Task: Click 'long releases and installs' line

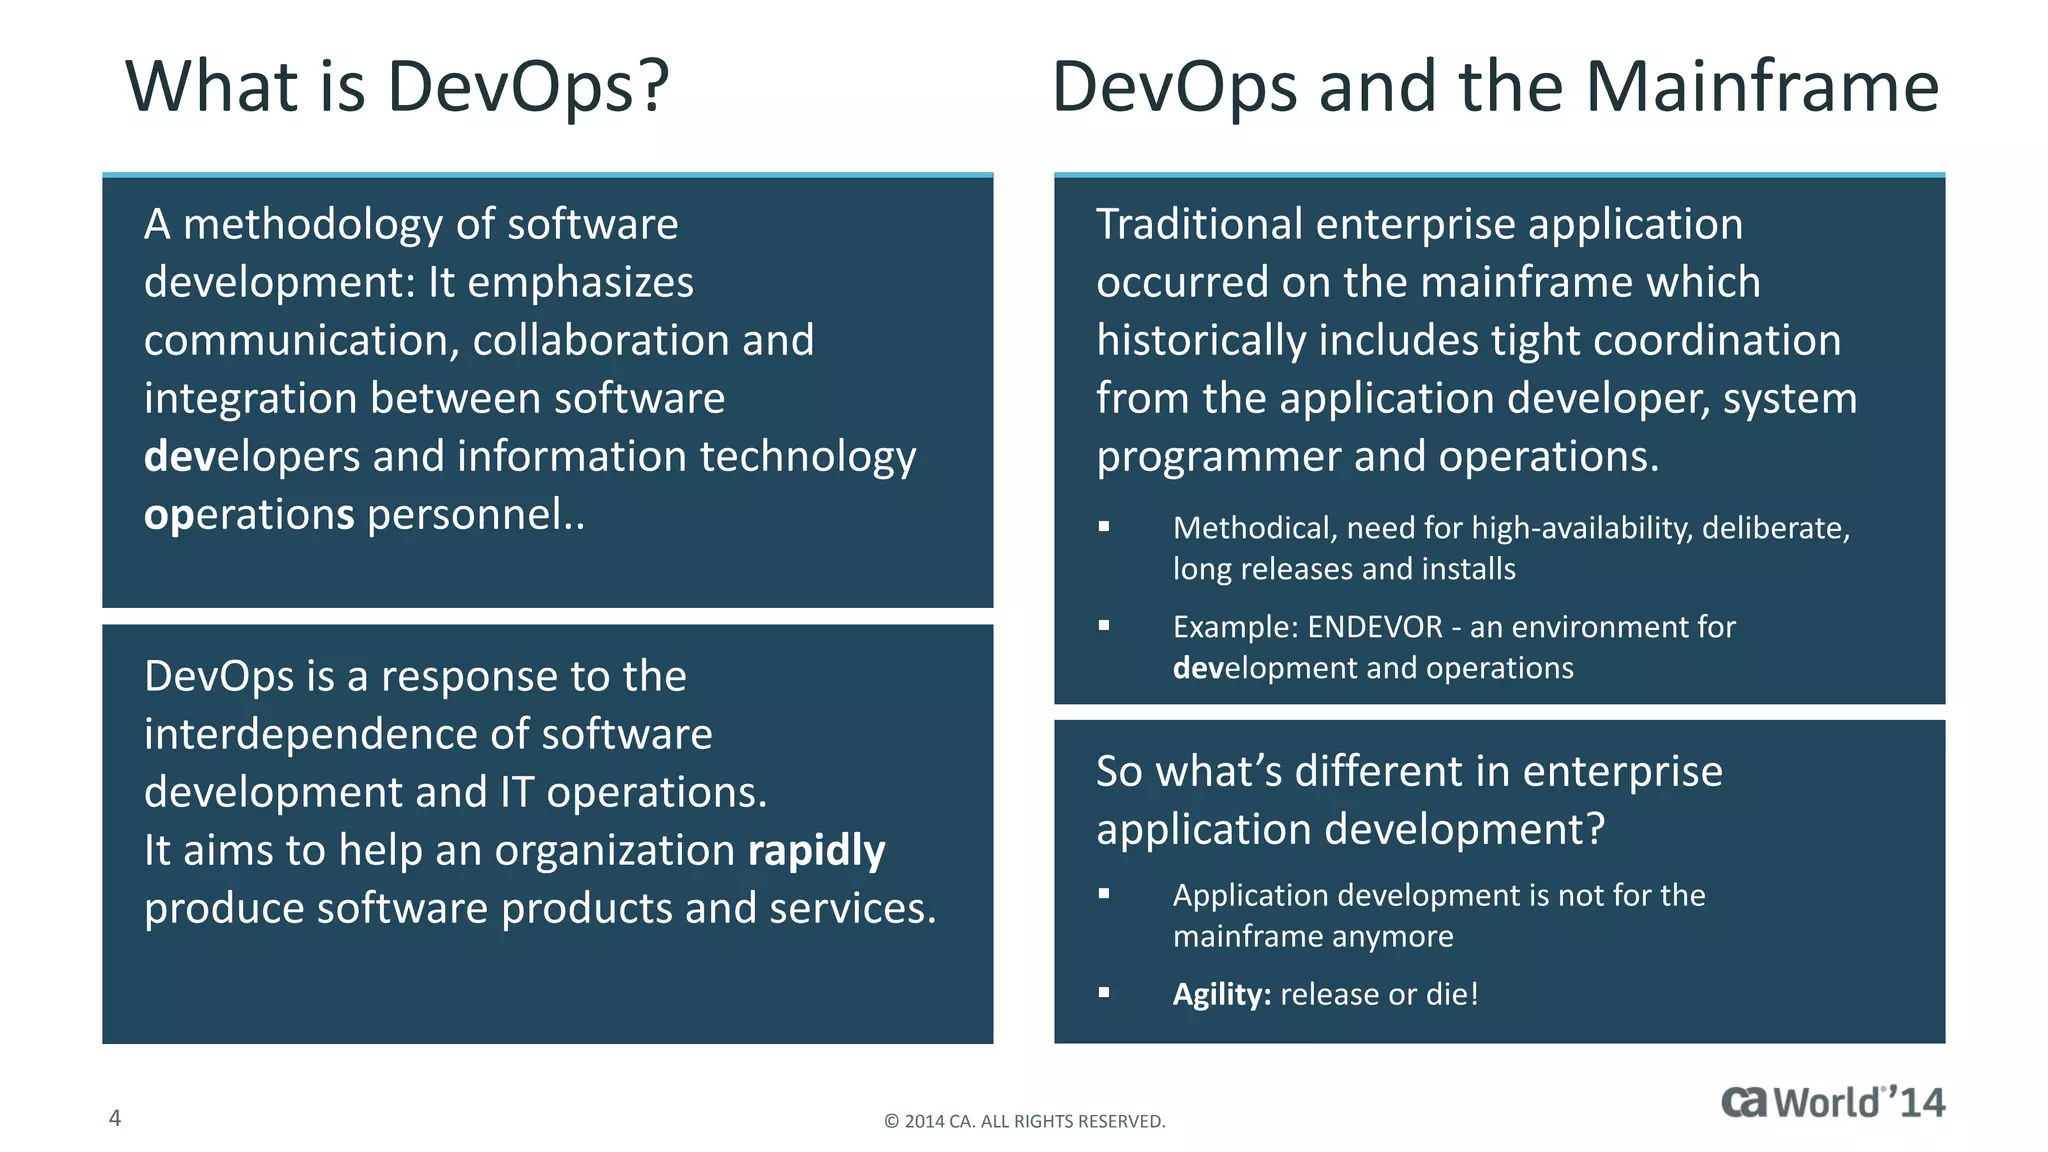Action: point(1343,569)
